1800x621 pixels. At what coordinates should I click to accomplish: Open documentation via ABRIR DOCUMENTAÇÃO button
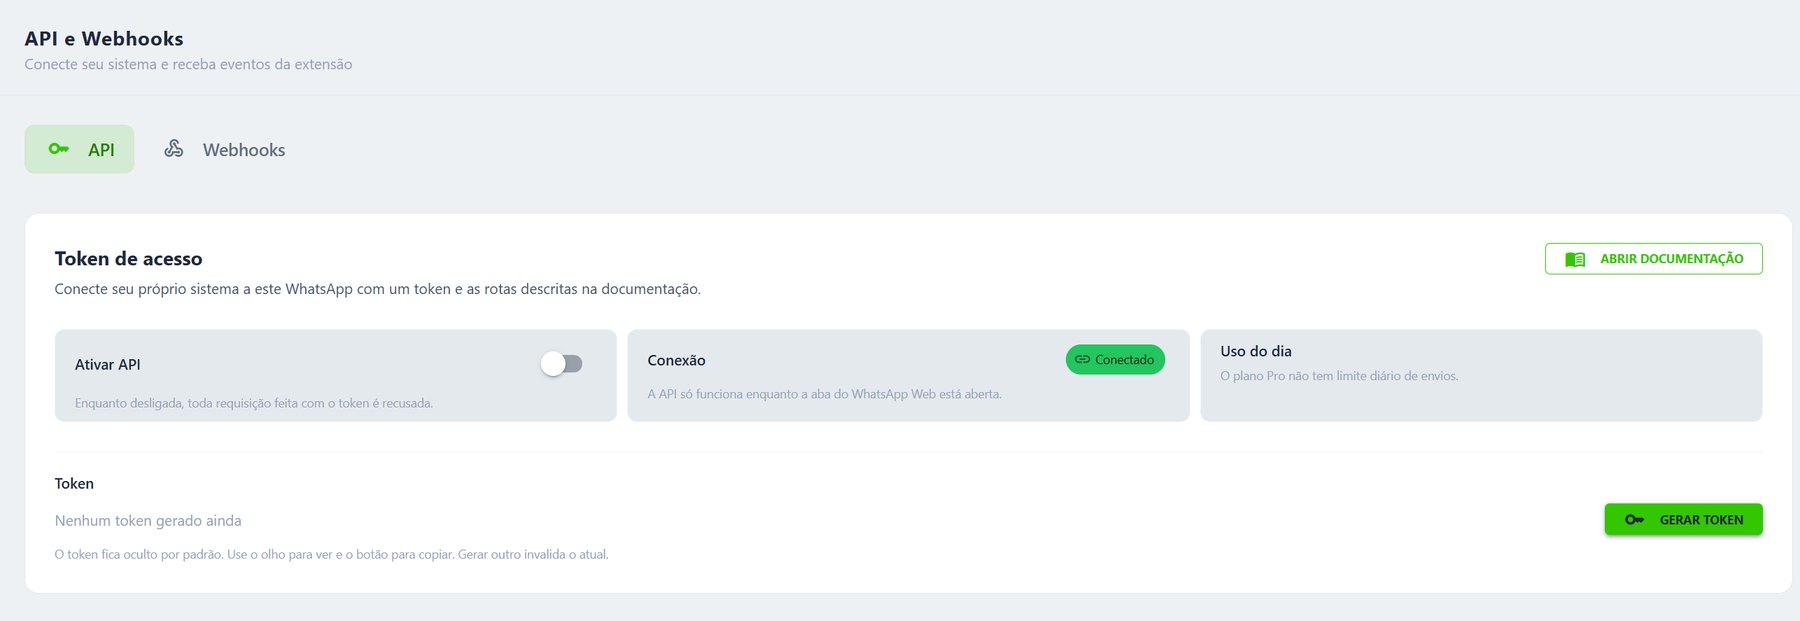(x=1654, y=259)
